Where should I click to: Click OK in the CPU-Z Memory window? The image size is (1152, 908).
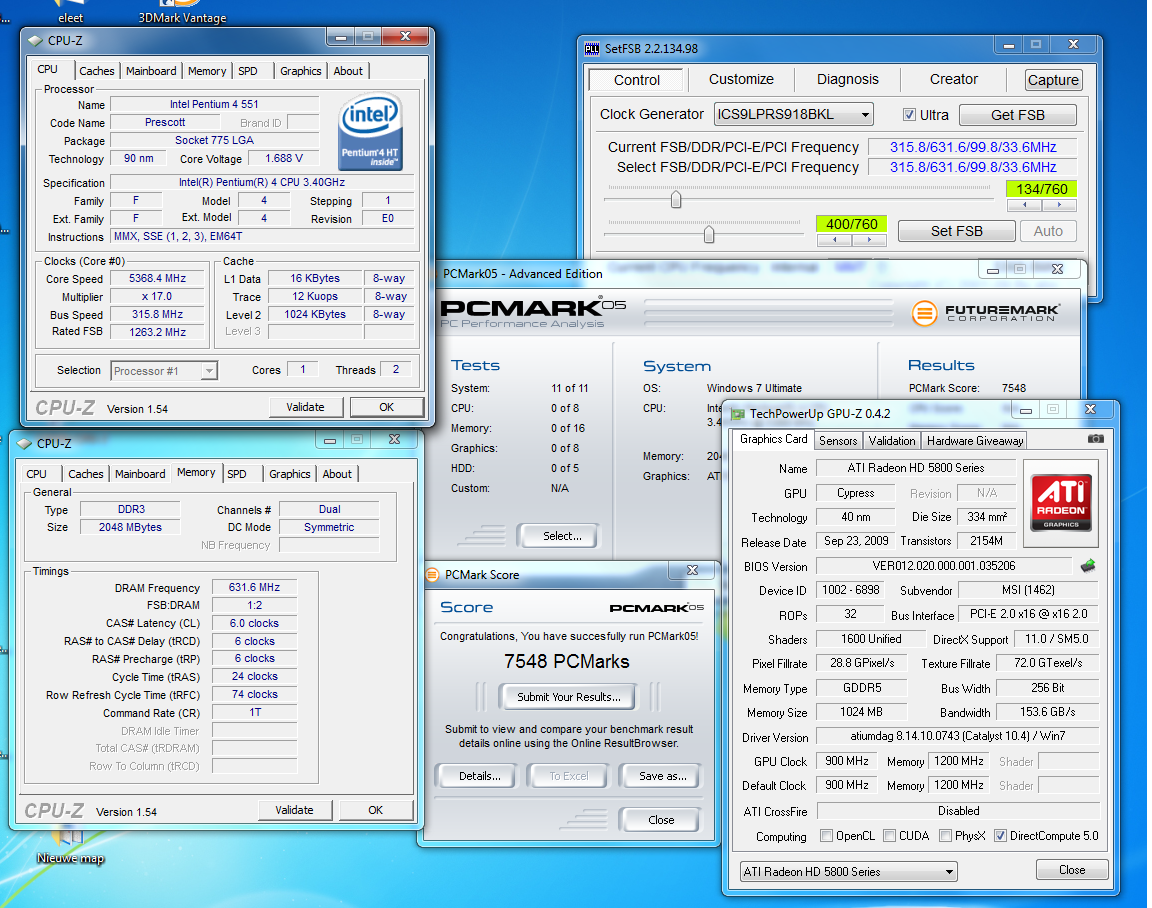click(375, 810)
